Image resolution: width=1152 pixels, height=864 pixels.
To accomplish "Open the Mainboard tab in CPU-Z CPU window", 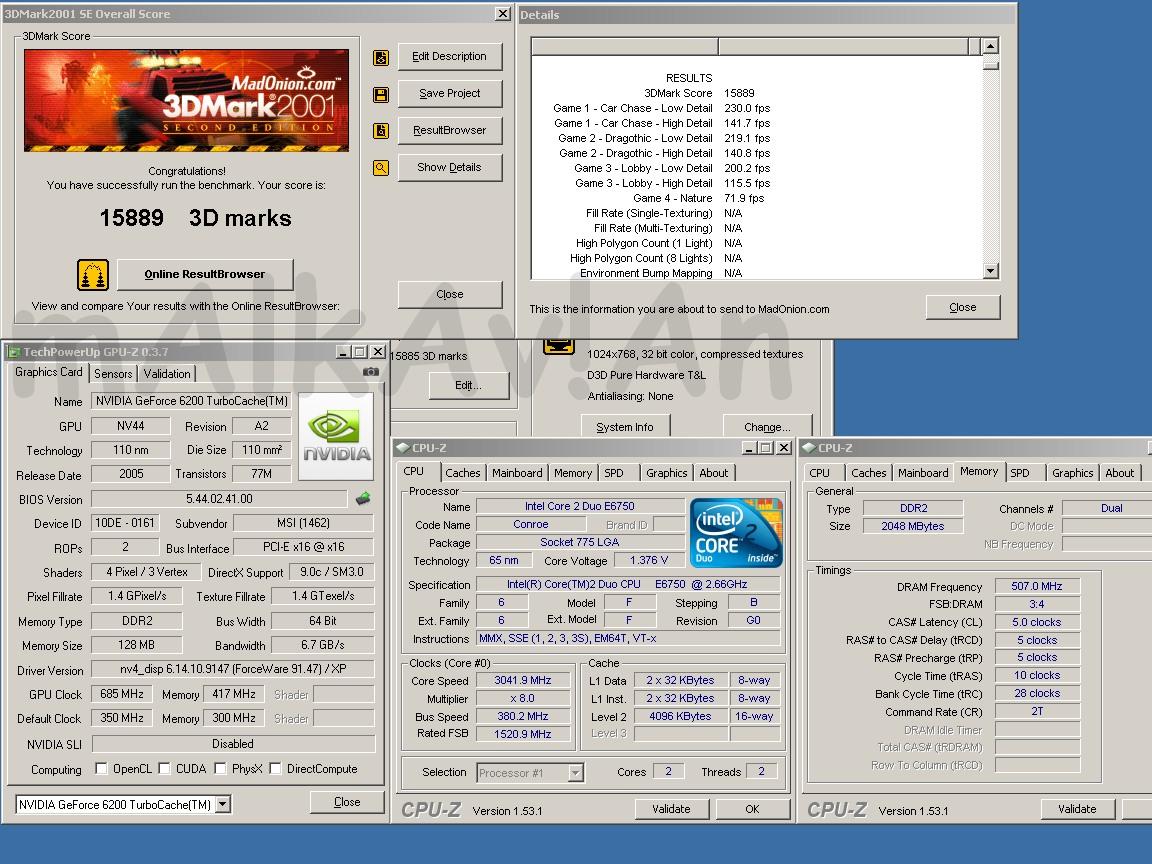I will click(x=517, y=473).
